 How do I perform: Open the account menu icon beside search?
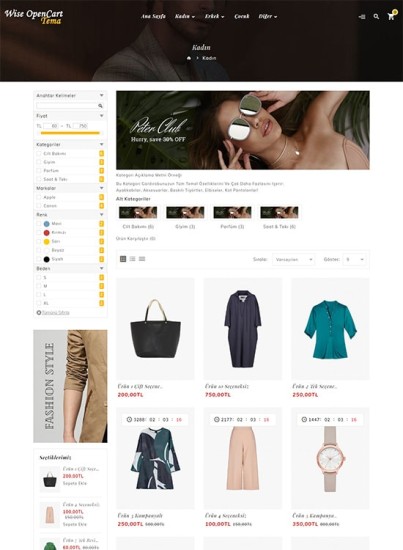click(x=362, y=16)
